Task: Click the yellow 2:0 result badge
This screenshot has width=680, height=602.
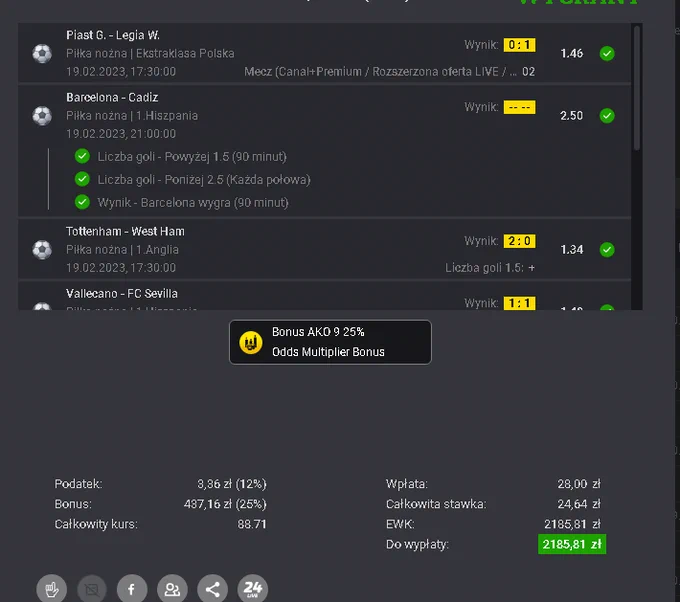Action: (519, 241)
